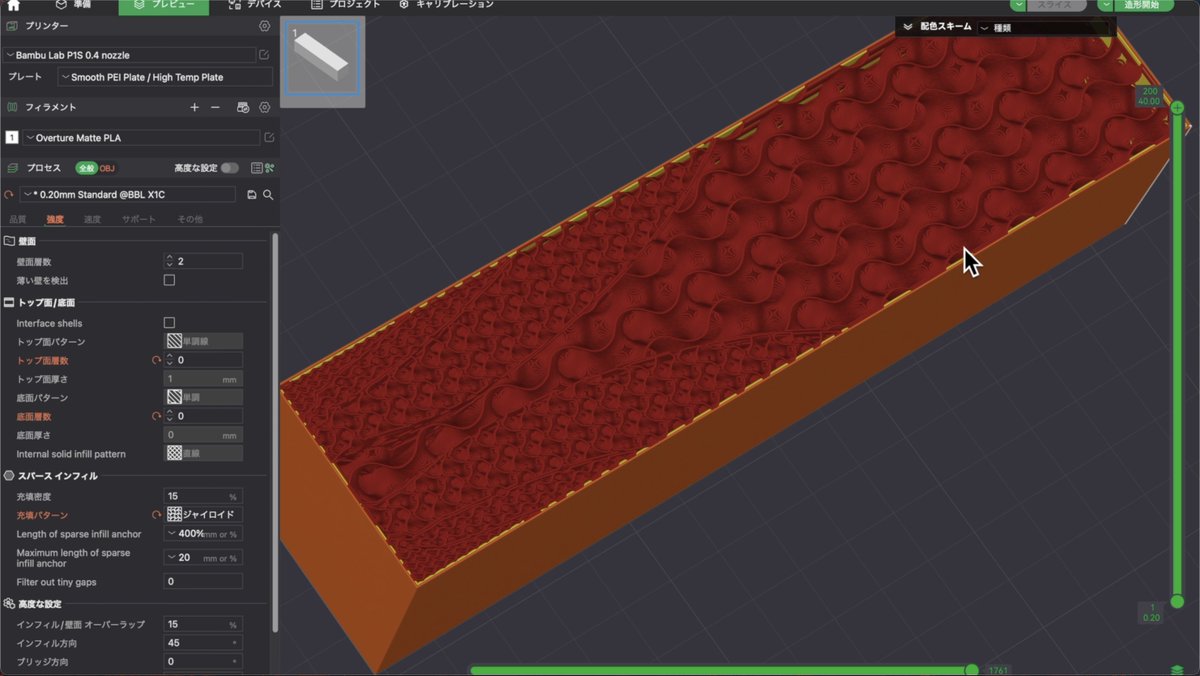Viewport: 1200px width, 676px height.
Task: Open the ジャイロイド infill pattern dropdown
Action: tap(203, 514)
